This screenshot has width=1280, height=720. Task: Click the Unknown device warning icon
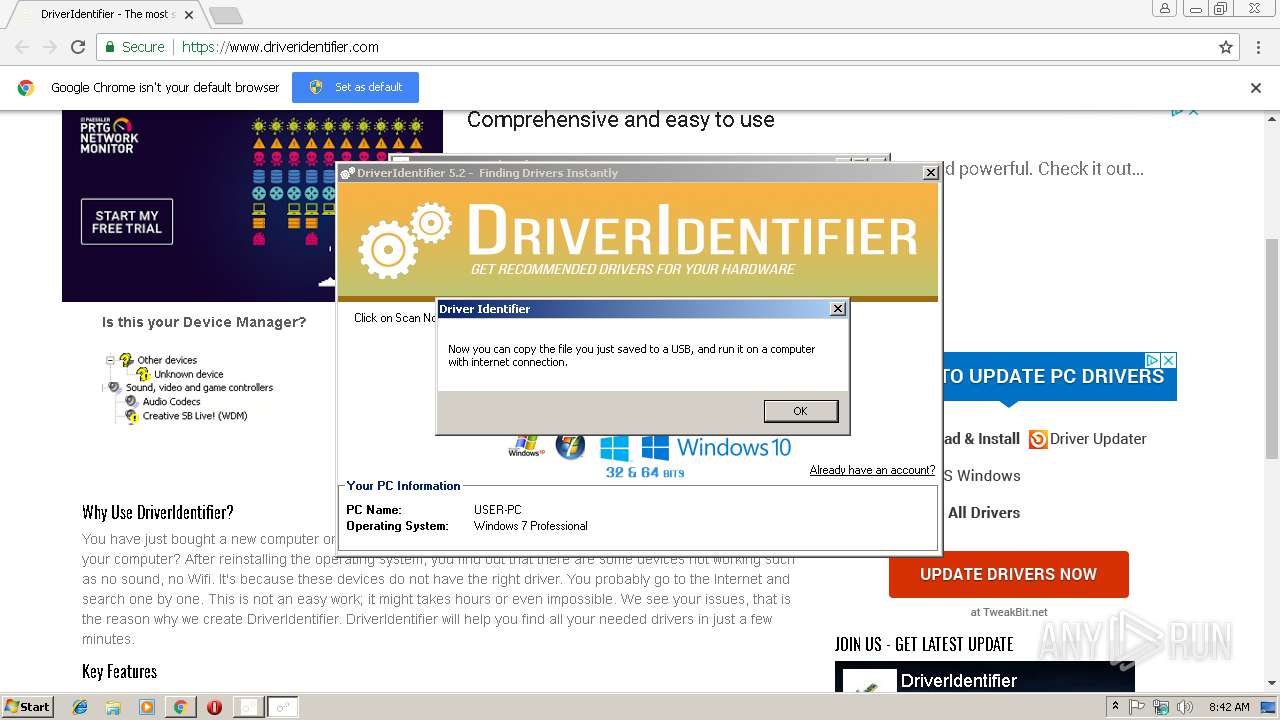point(143,374)
